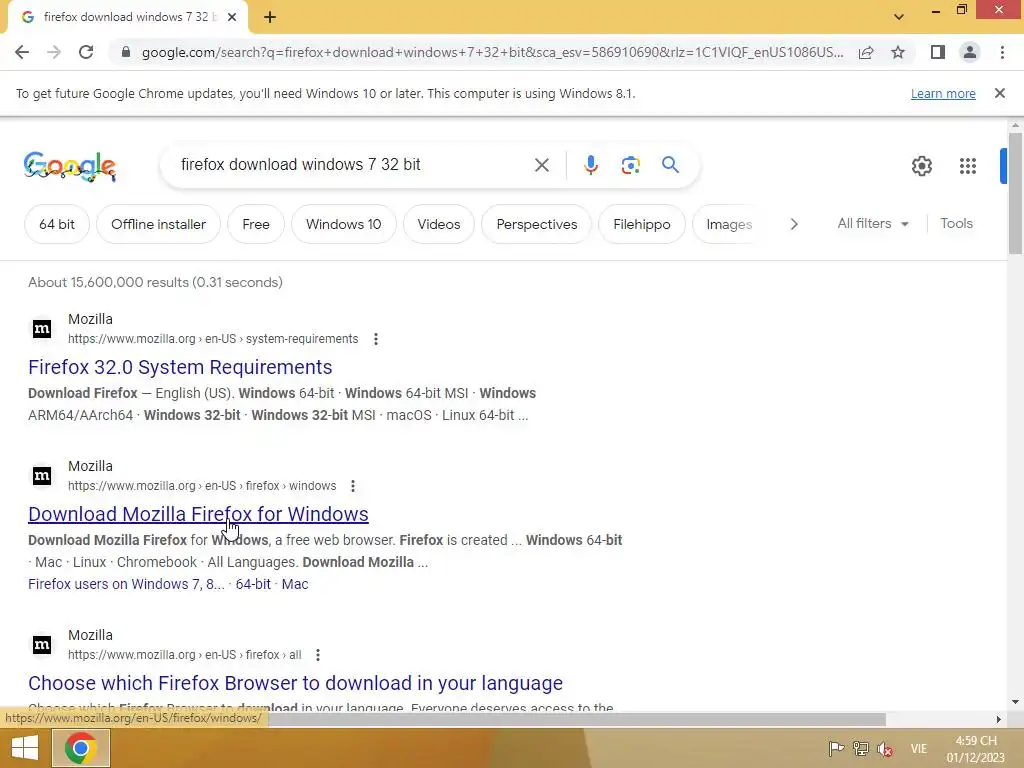Open the Google apps grid
Viewport: 1024px width, 768px height.
point(968,166)
